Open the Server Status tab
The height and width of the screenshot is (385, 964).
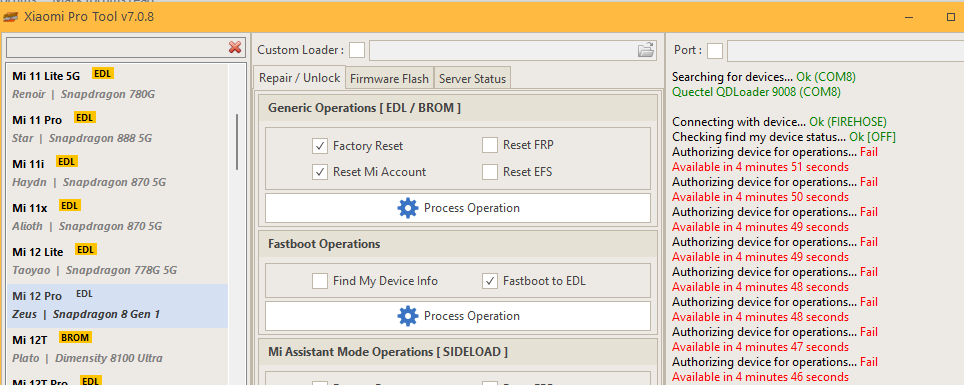click(x=472, y=79)
